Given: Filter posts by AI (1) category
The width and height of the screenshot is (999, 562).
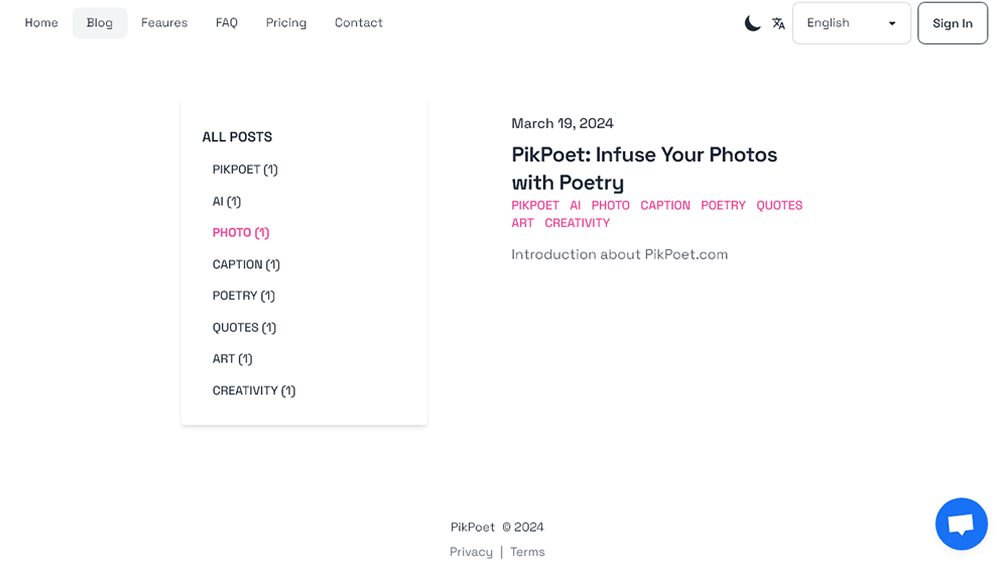Looking at the screenshot, I should tap(227, 201).
